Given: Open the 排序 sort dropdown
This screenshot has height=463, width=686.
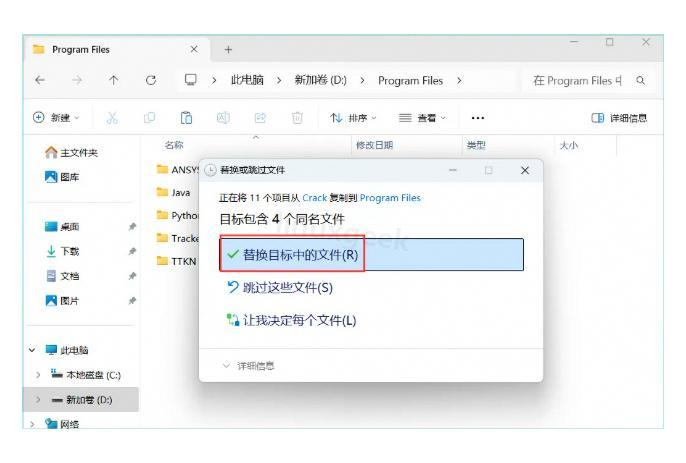Looking at the screenshot, I should point(354,118).
